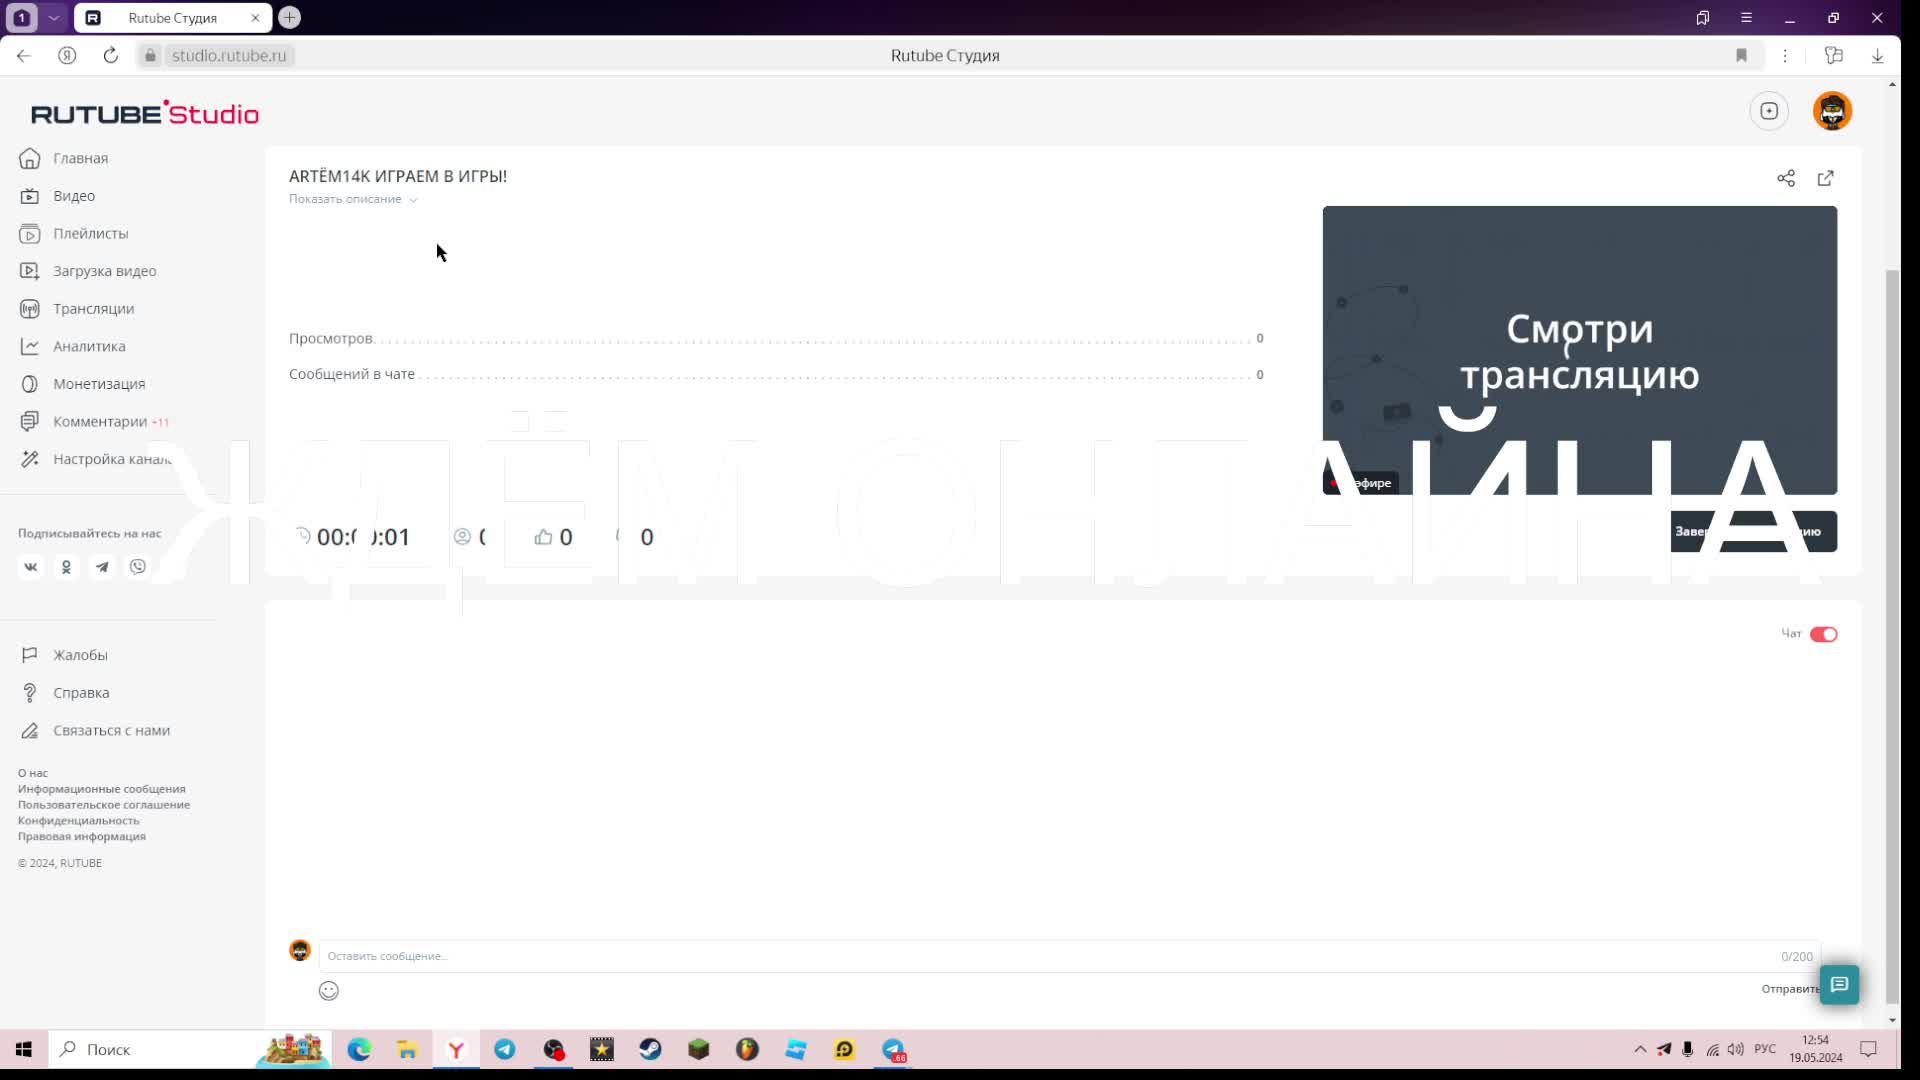Open Пользовательское соглашение footer link
The width and height of the screenshot is (1920, 1080).
[x=104, y=805]
